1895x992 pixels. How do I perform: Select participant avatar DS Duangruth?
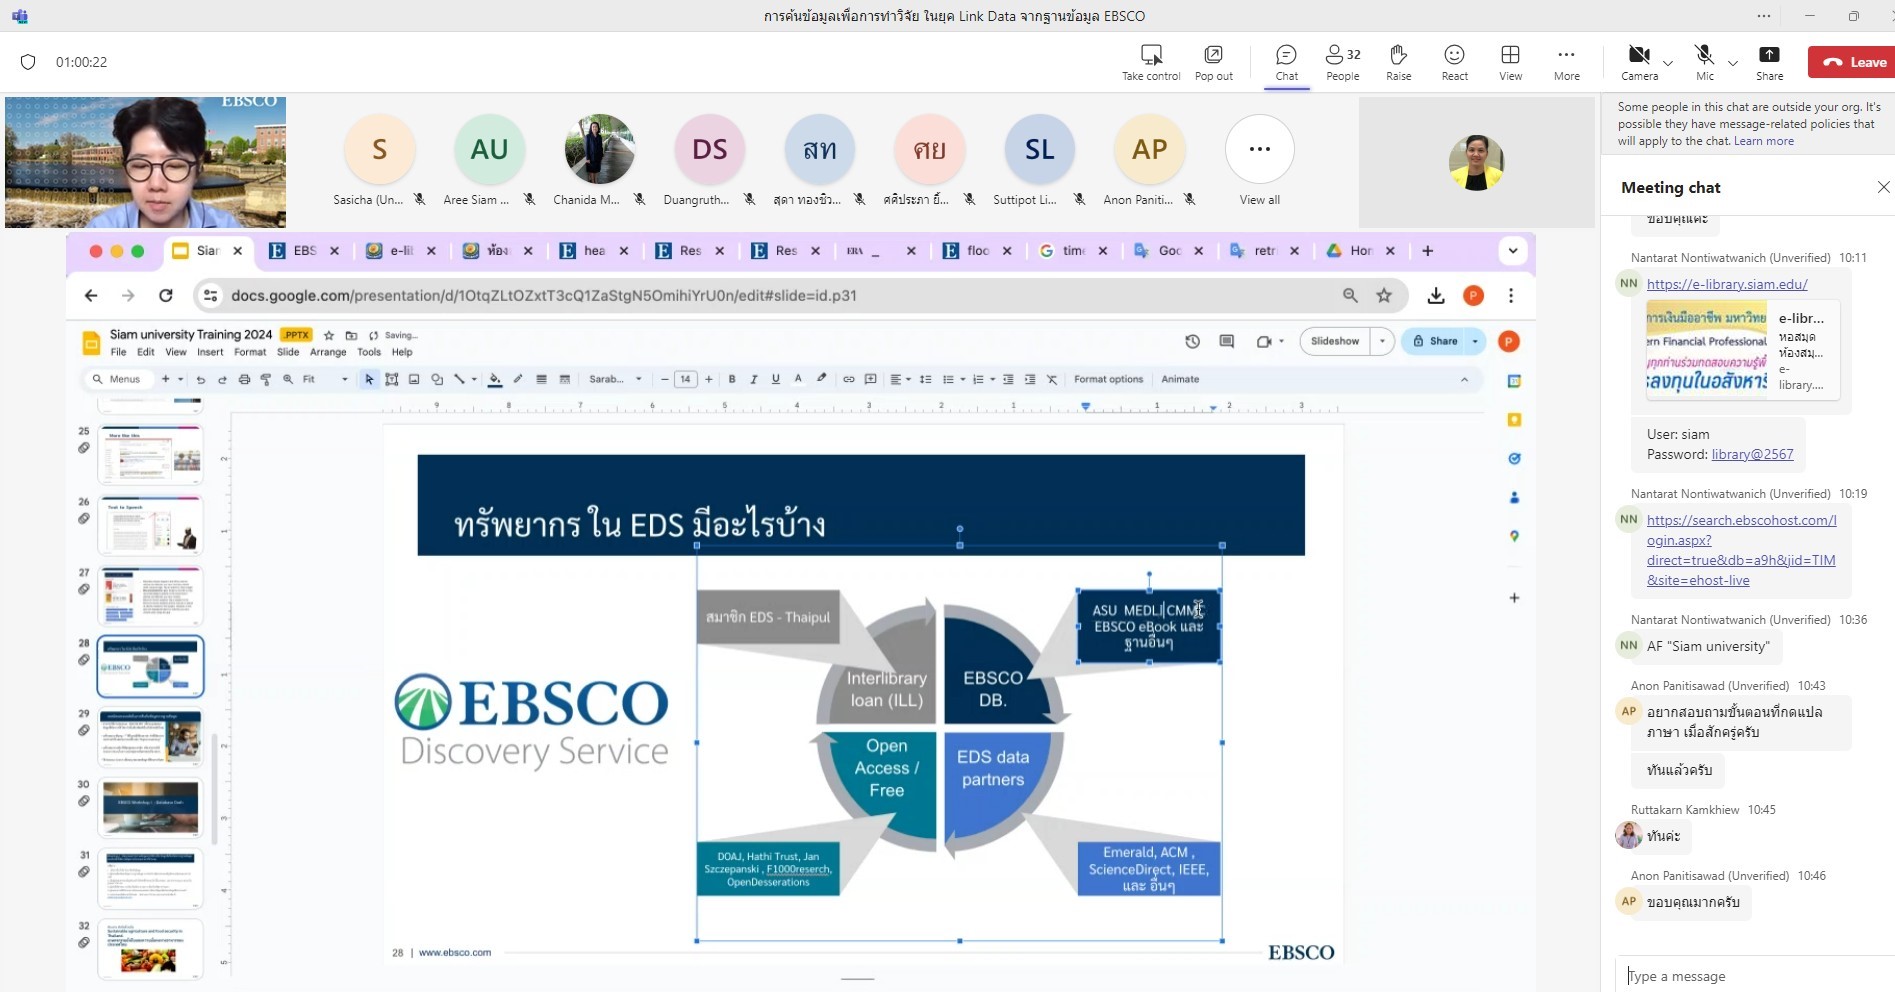pyautogui.click(x=709, y=150)
